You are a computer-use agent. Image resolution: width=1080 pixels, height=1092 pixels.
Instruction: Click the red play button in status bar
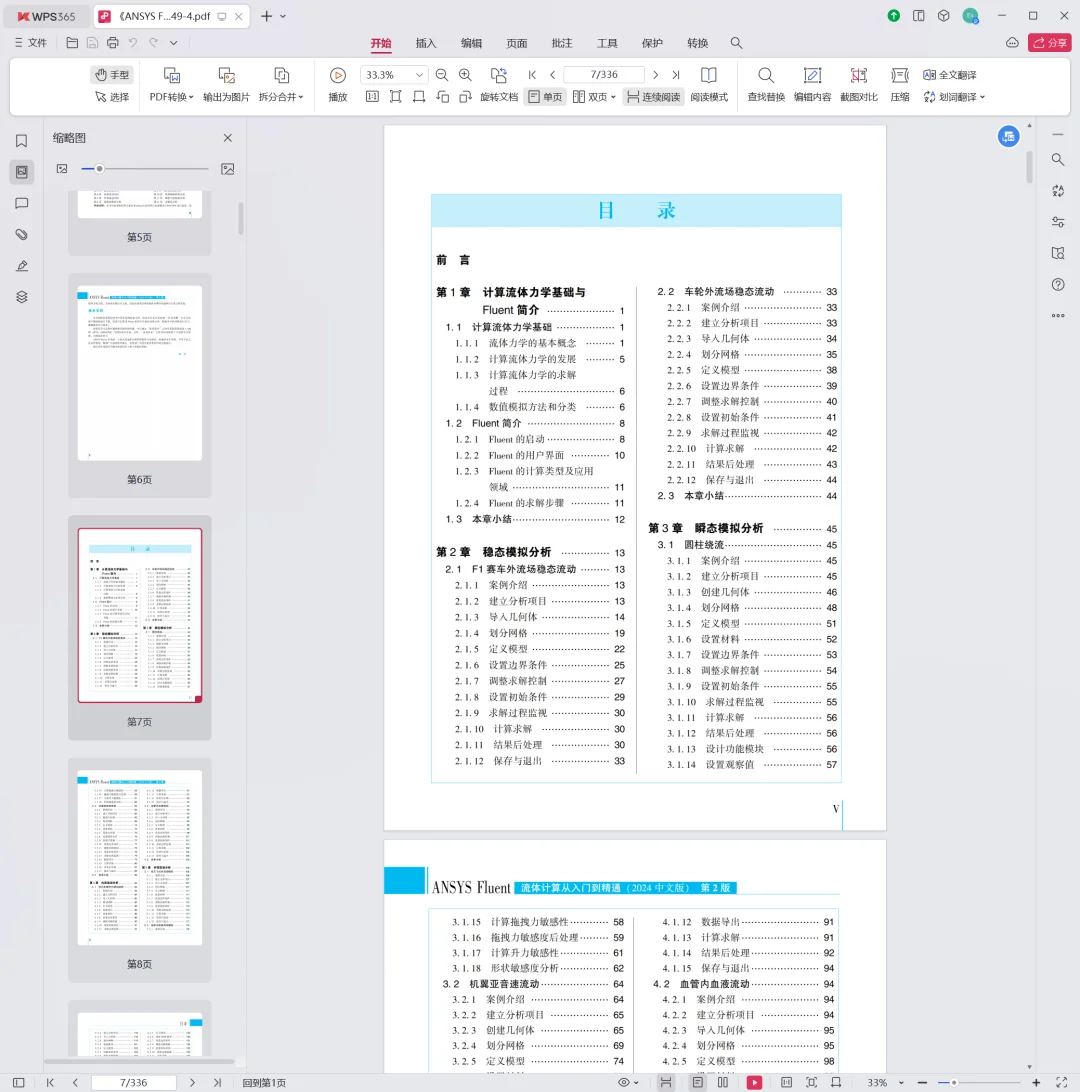pos(754,1082)
